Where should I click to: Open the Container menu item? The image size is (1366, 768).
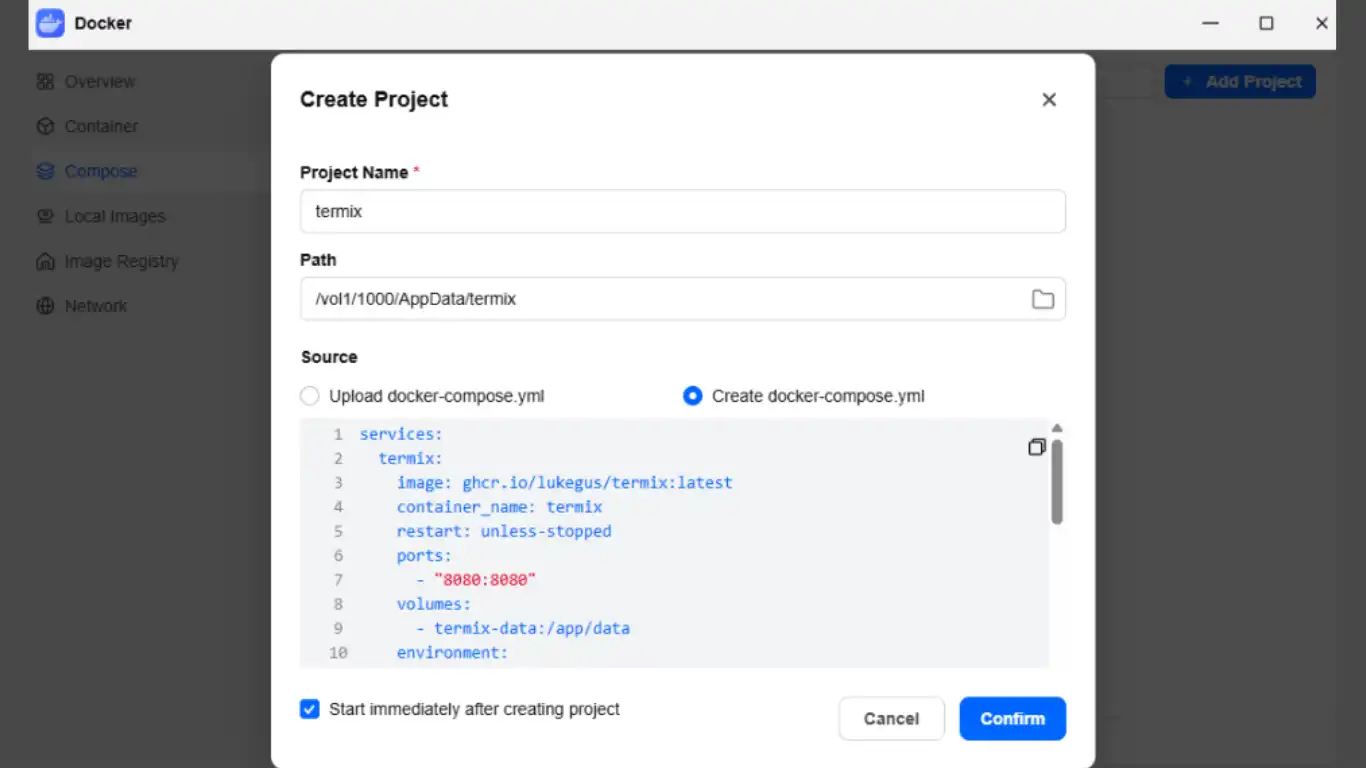[101, 127]
